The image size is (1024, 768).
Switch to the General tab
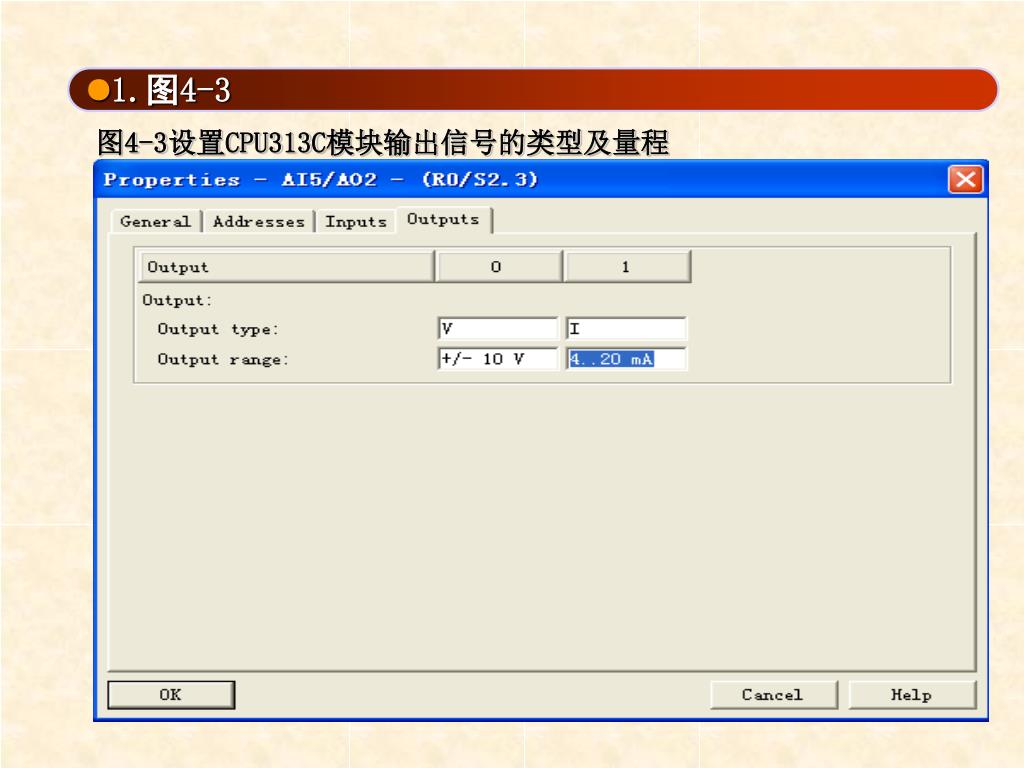[x=155, y=221]
